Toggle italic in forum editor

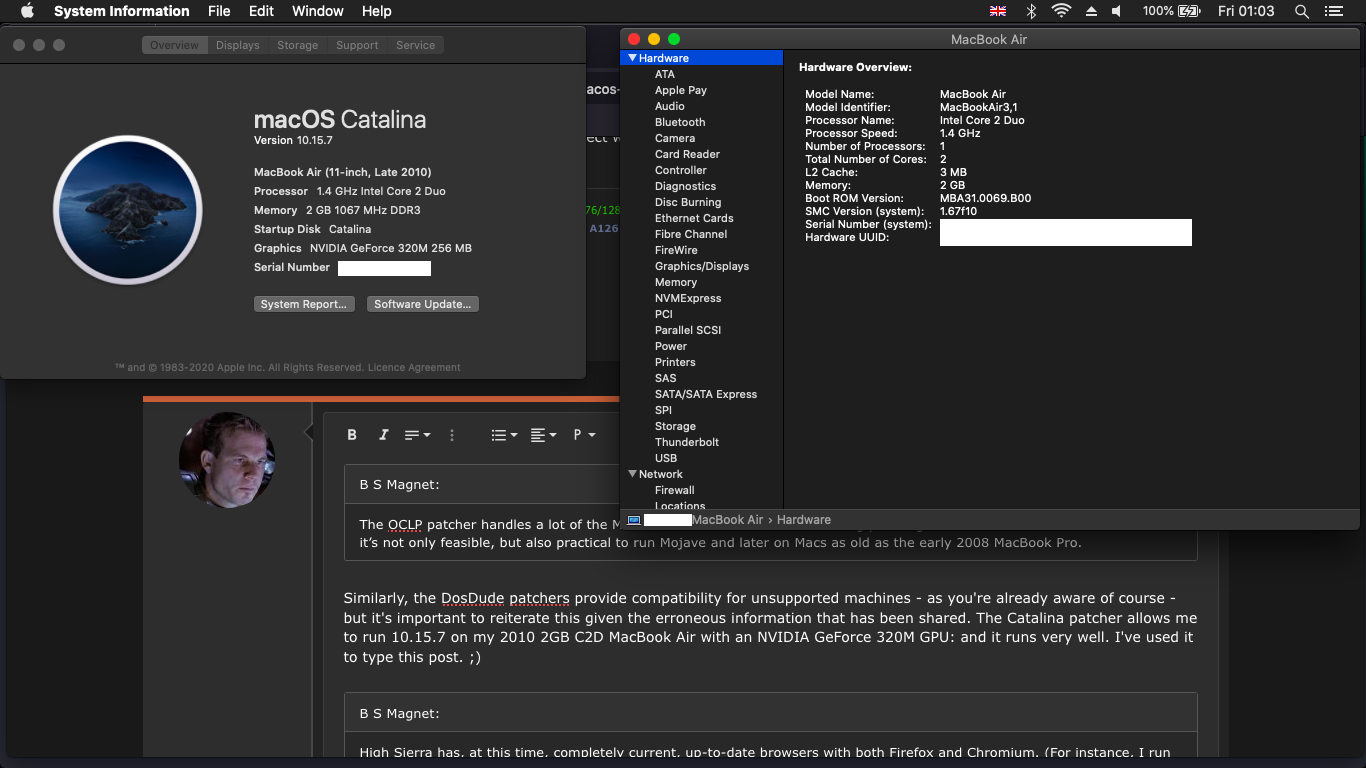point(383,435)
